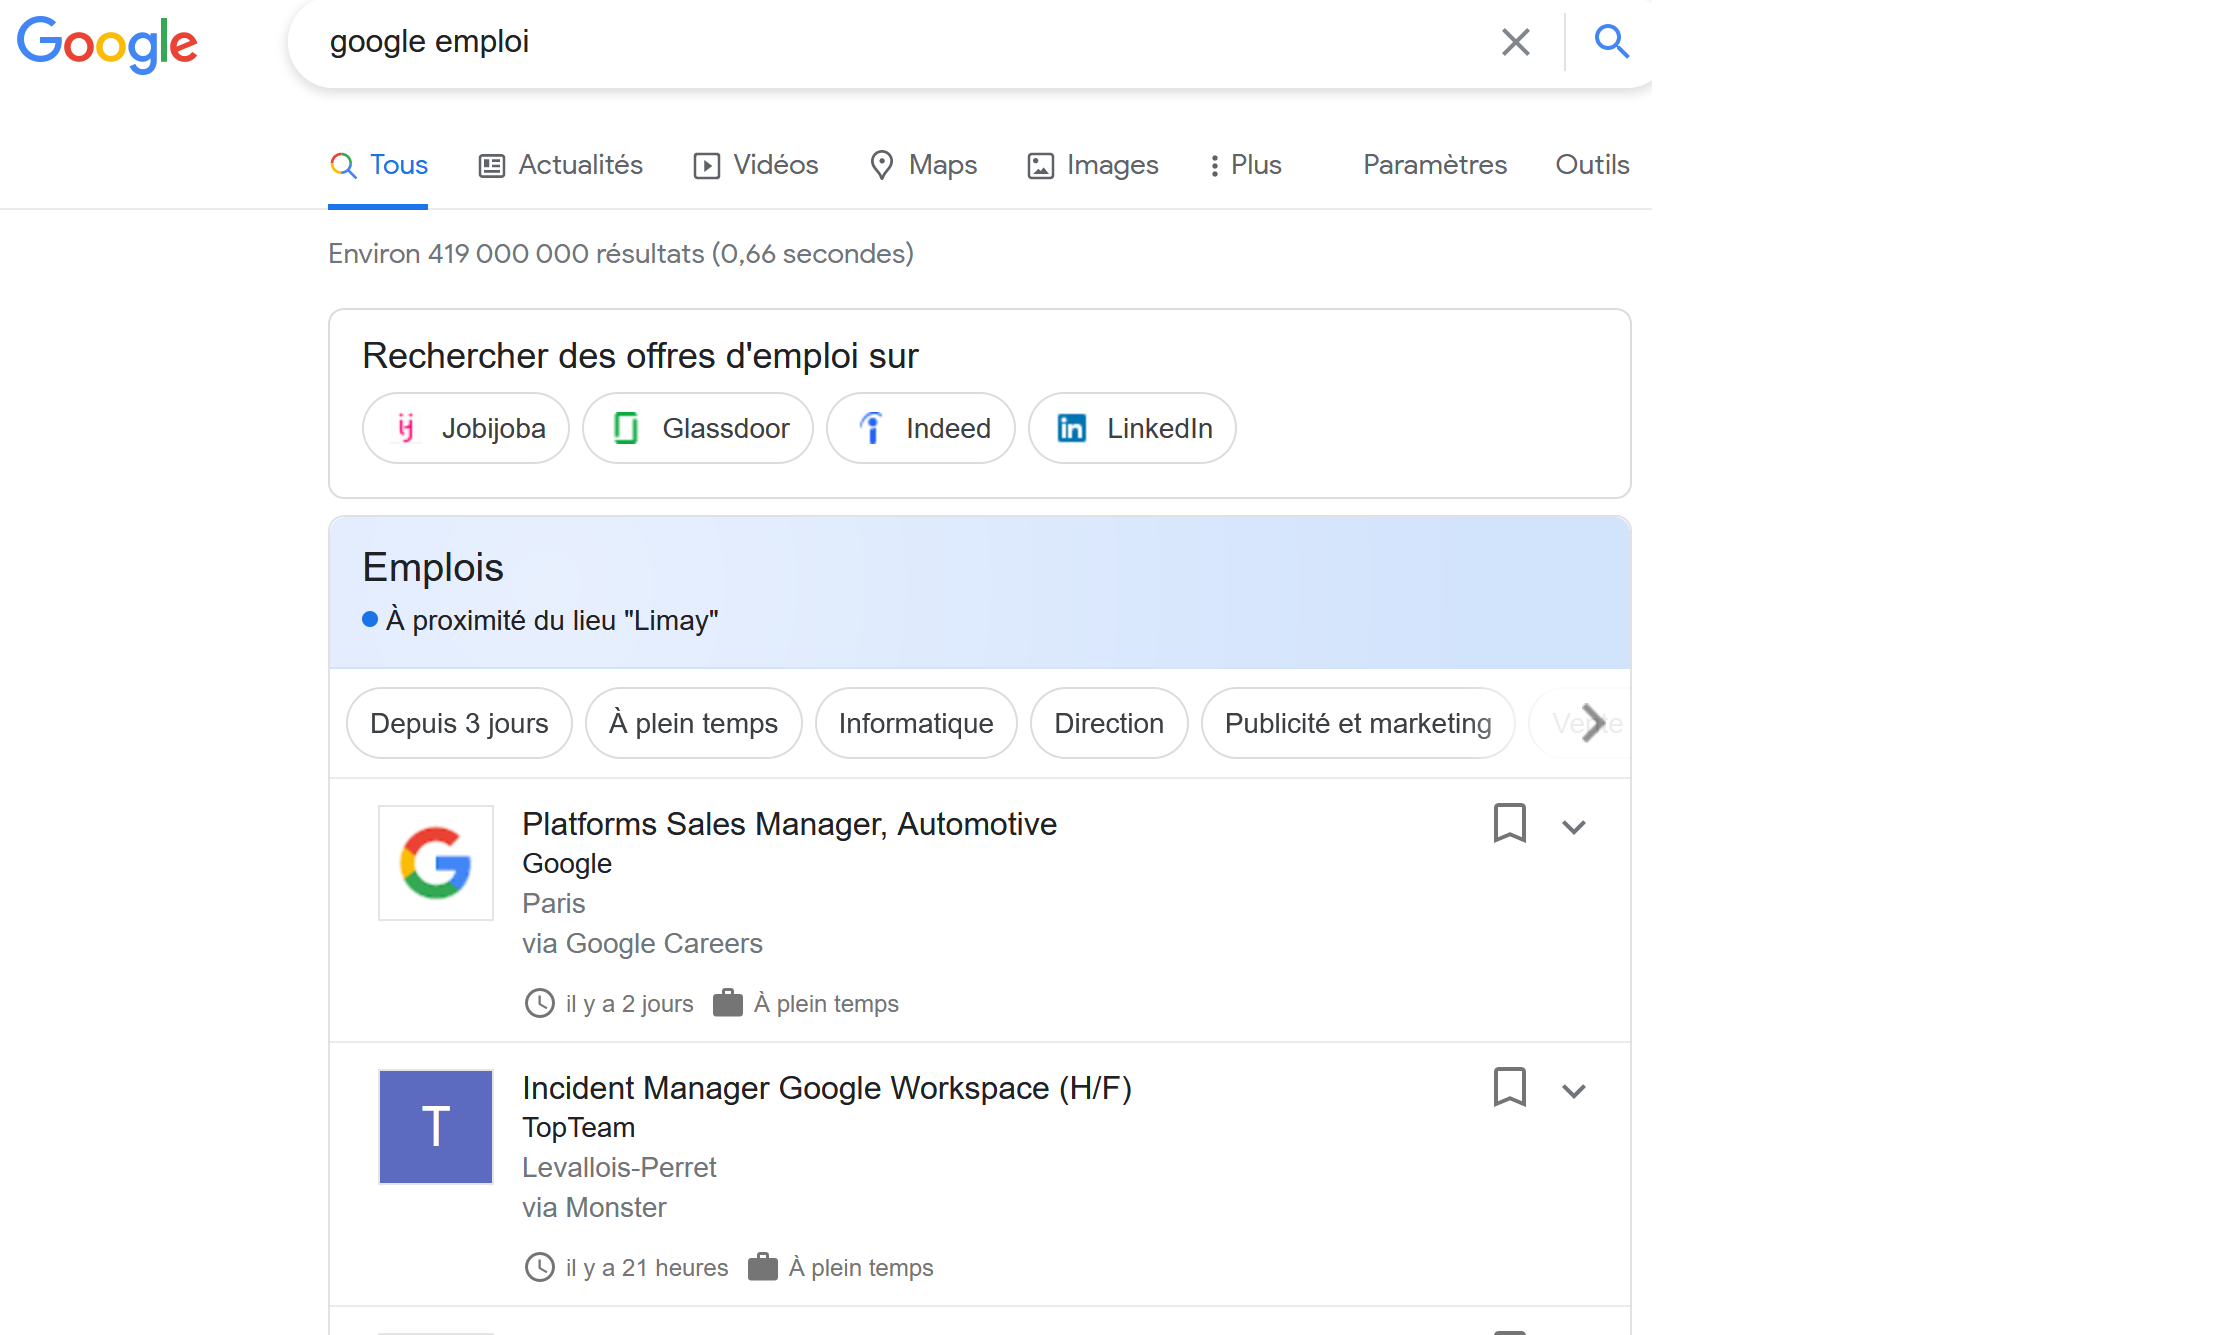Show more filter chips with arrow

point(1593,723)
